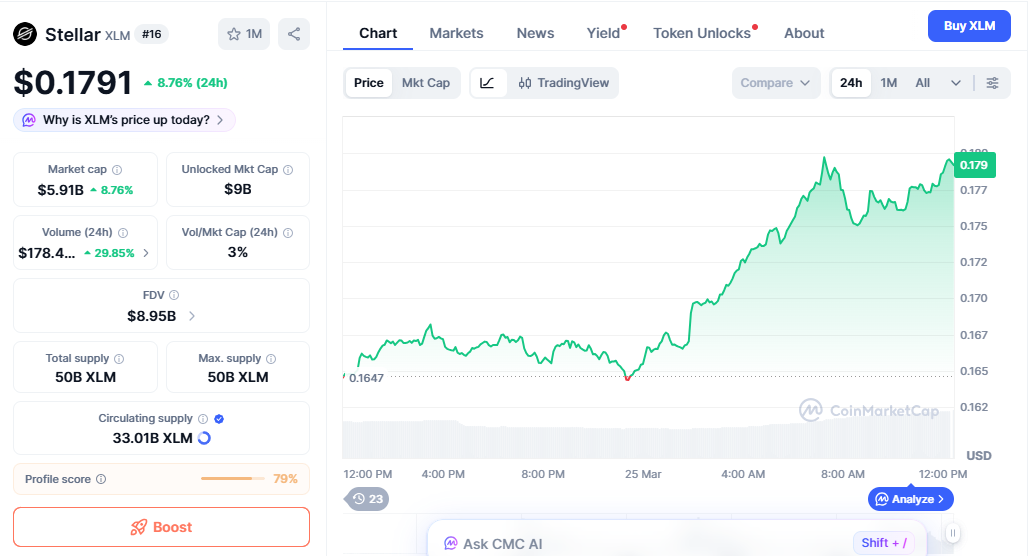1028x556 pixels.
Task: Click Market cap info icon
Action: [117, 170]
